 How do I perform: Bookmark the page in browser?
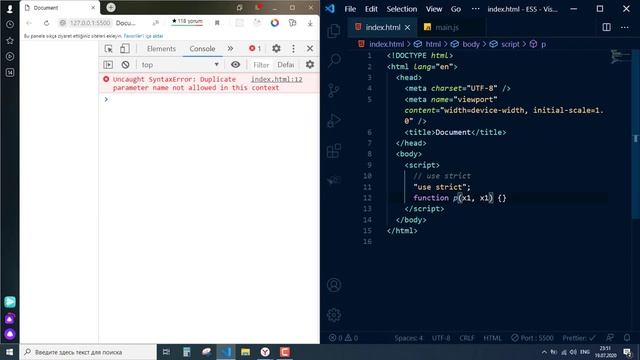tap(217, 23)
